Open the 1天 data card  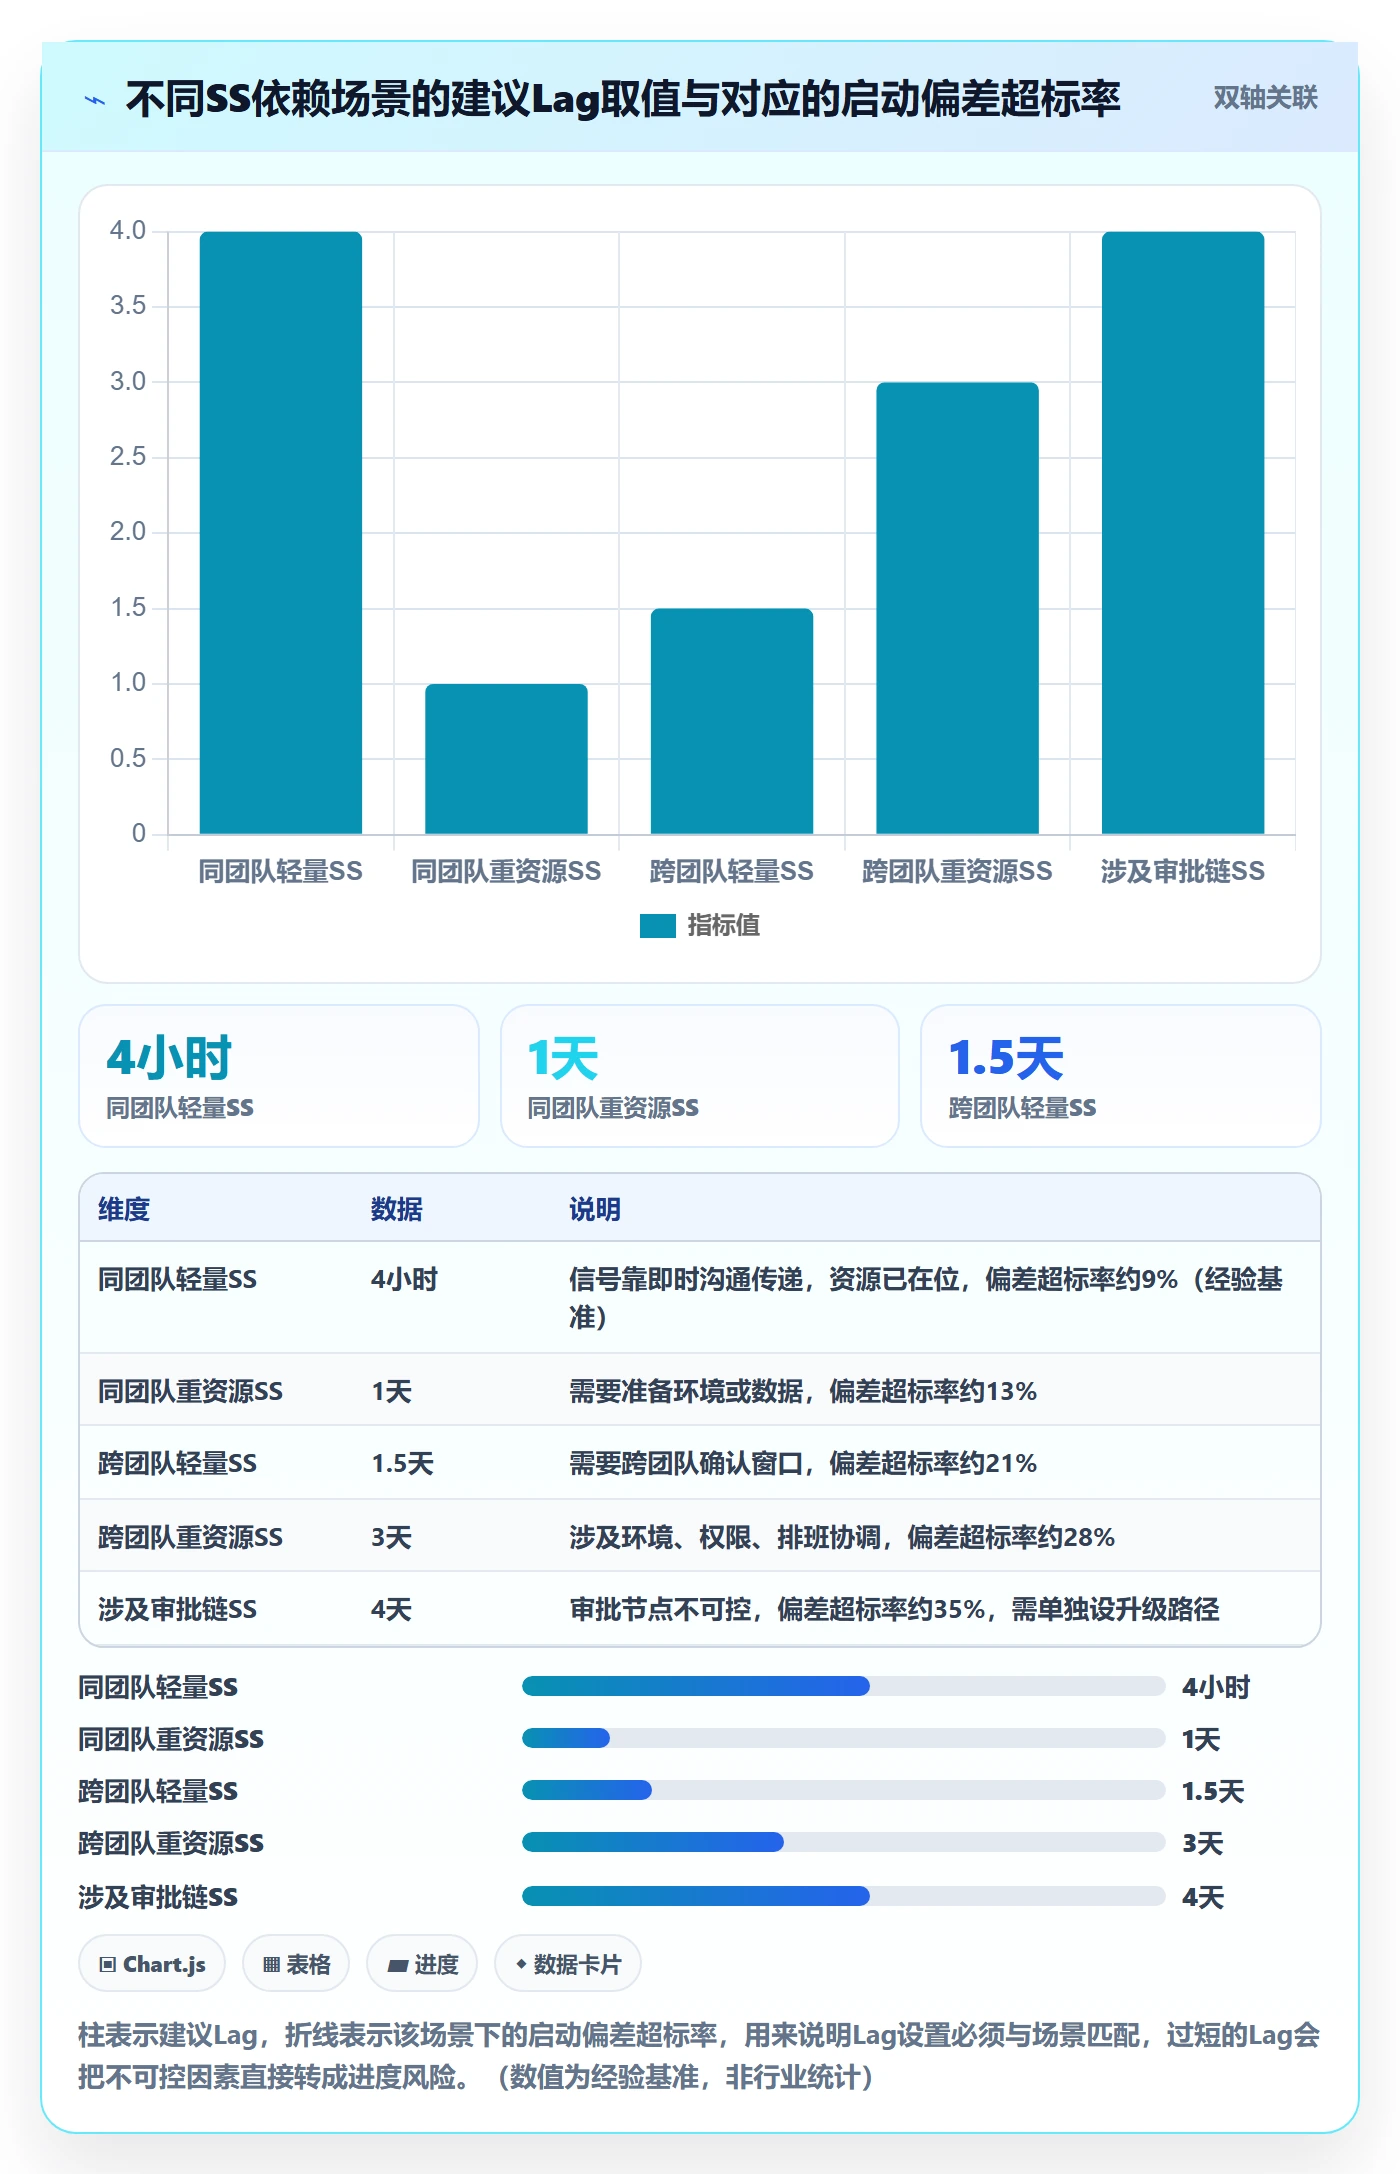[700, 1076]
